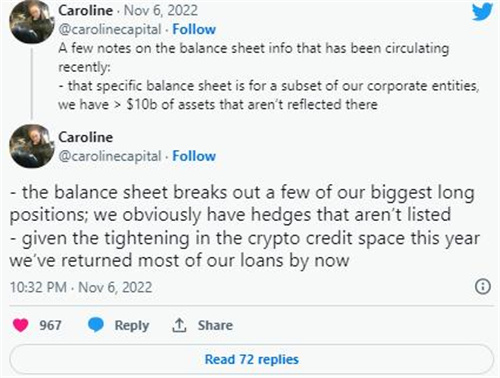Click the Reply label

pos(132,325)
